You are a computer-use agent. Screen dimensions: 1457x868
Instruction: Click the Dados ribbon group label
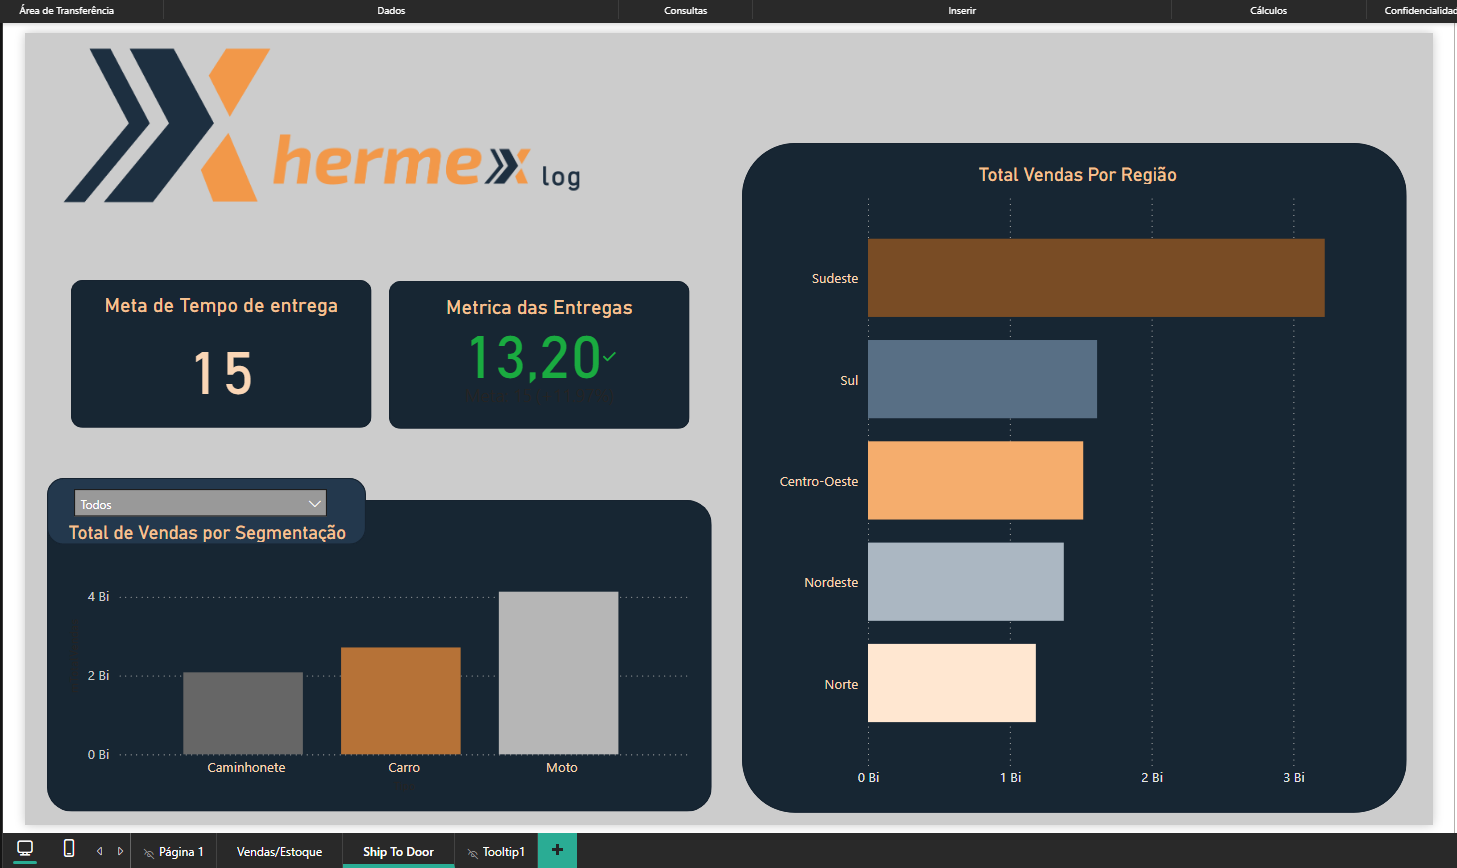(391, 10)
